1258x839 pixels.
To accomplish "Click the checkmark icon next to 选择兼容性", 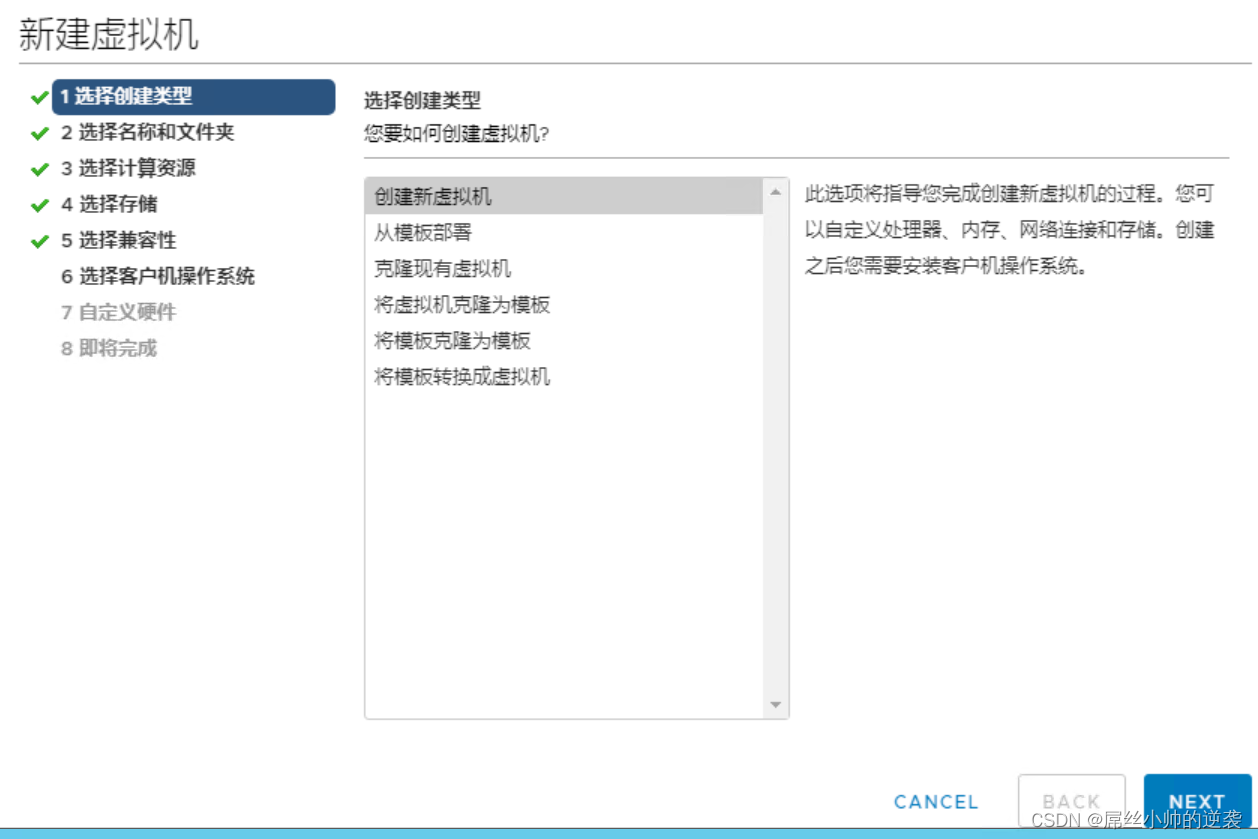I will [x=37, y=241].
